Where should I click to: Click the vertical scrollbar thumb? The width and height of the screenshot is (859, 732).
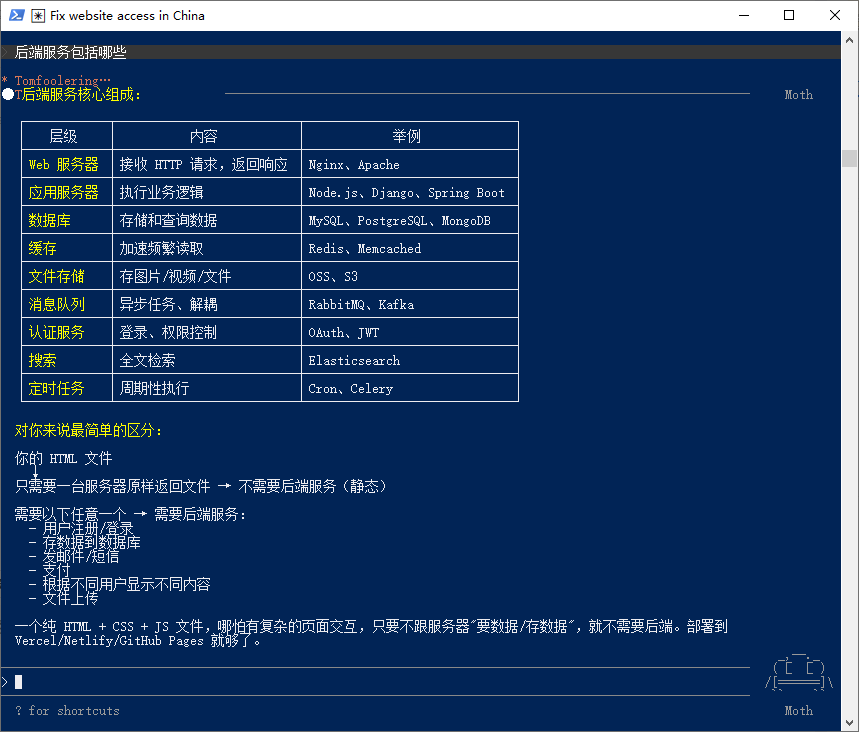[849, 158]
